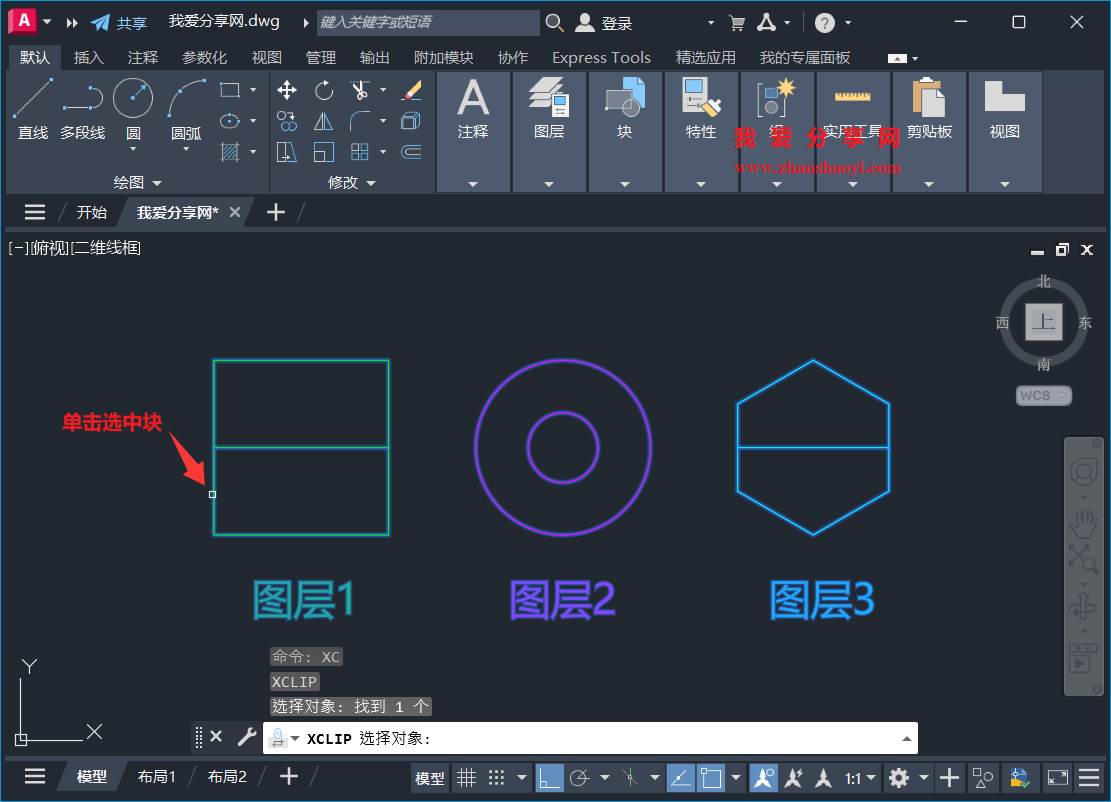Select the 圆 circle tool
The width and height of the screenshot is (1111, 802).
[131, 98]
